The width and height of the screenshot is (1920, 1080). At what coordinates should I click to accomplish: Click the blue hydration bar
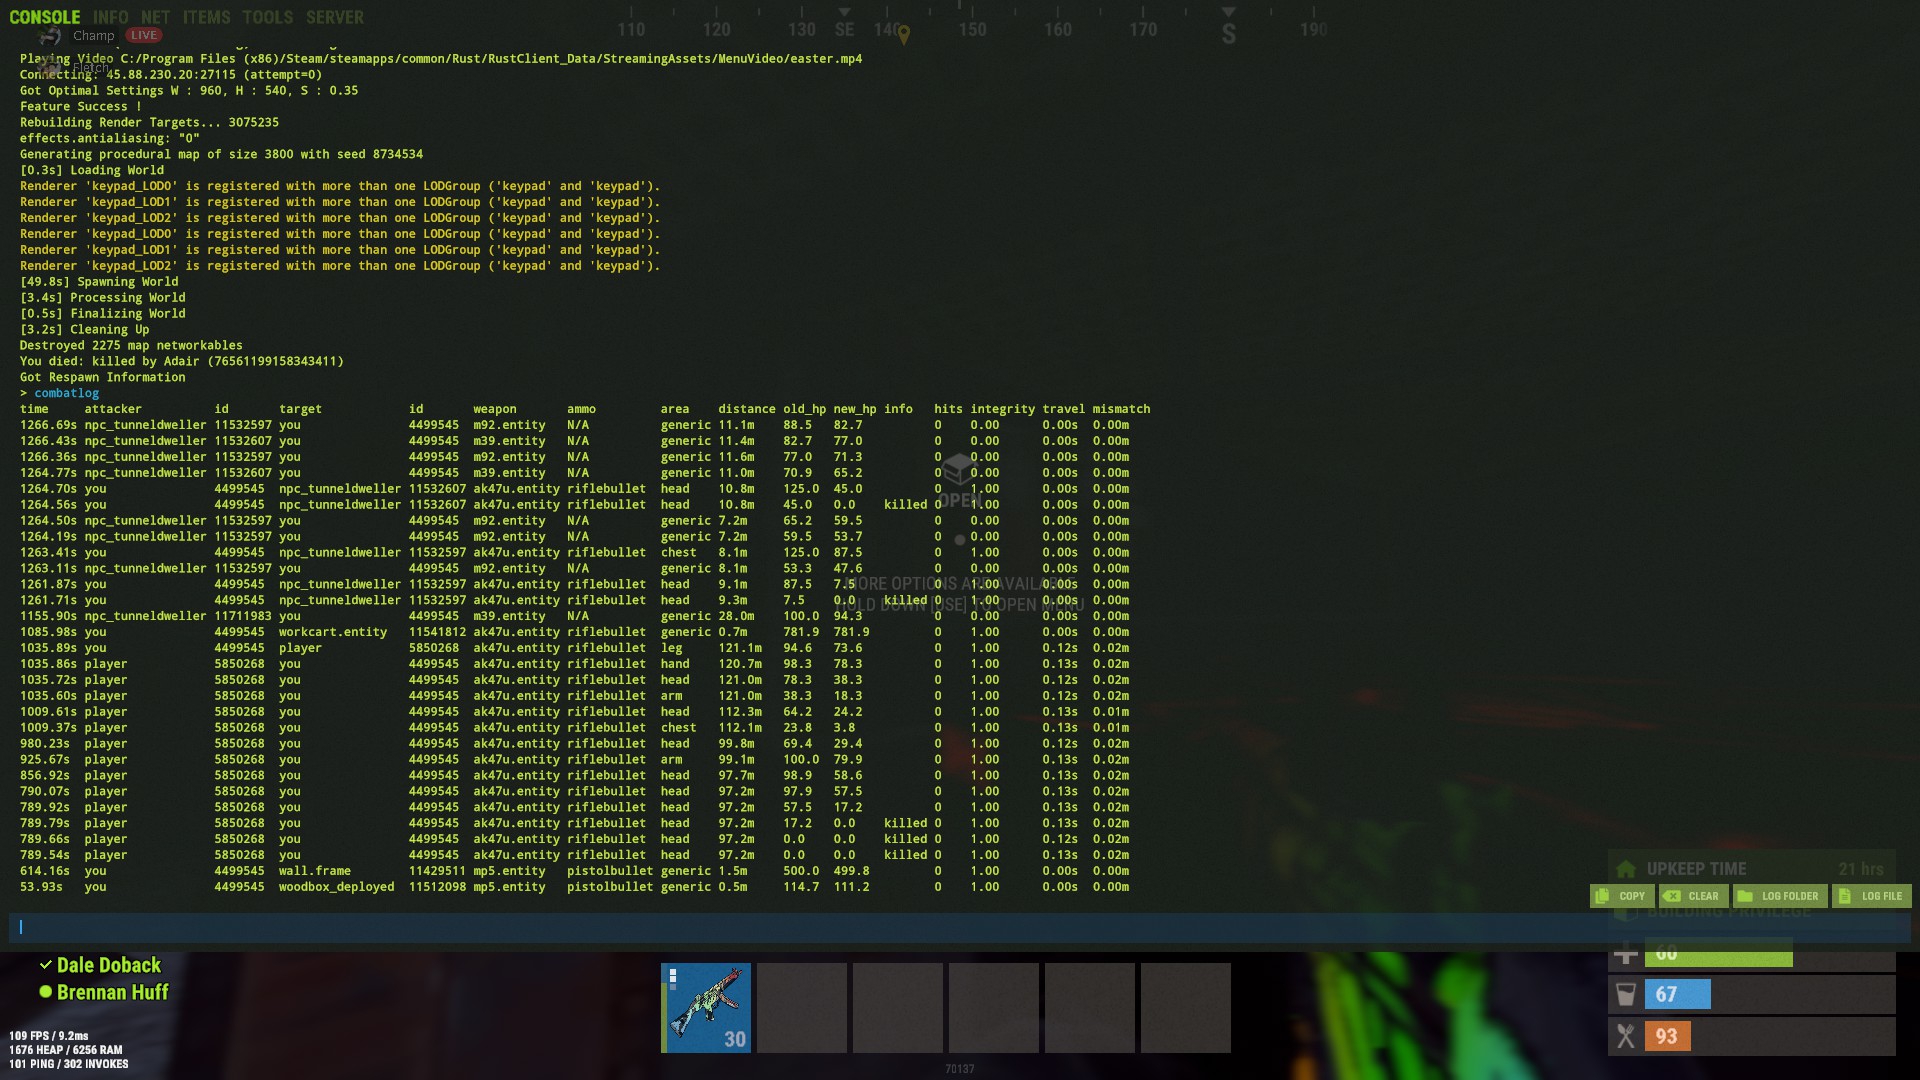pos(1678,994)
